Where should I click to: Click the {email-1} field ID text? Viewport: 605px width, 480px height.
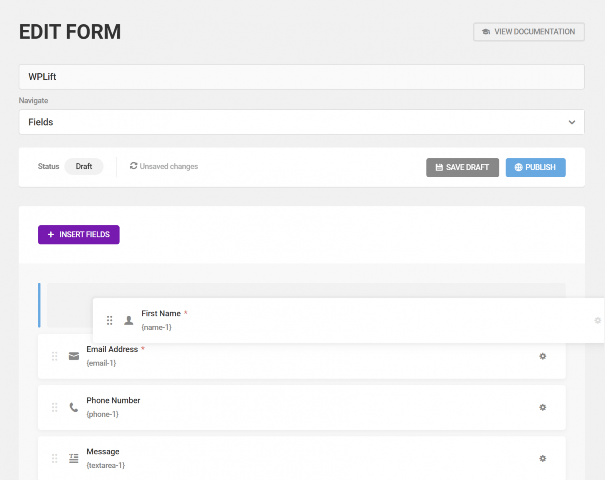tap(101, 363)
